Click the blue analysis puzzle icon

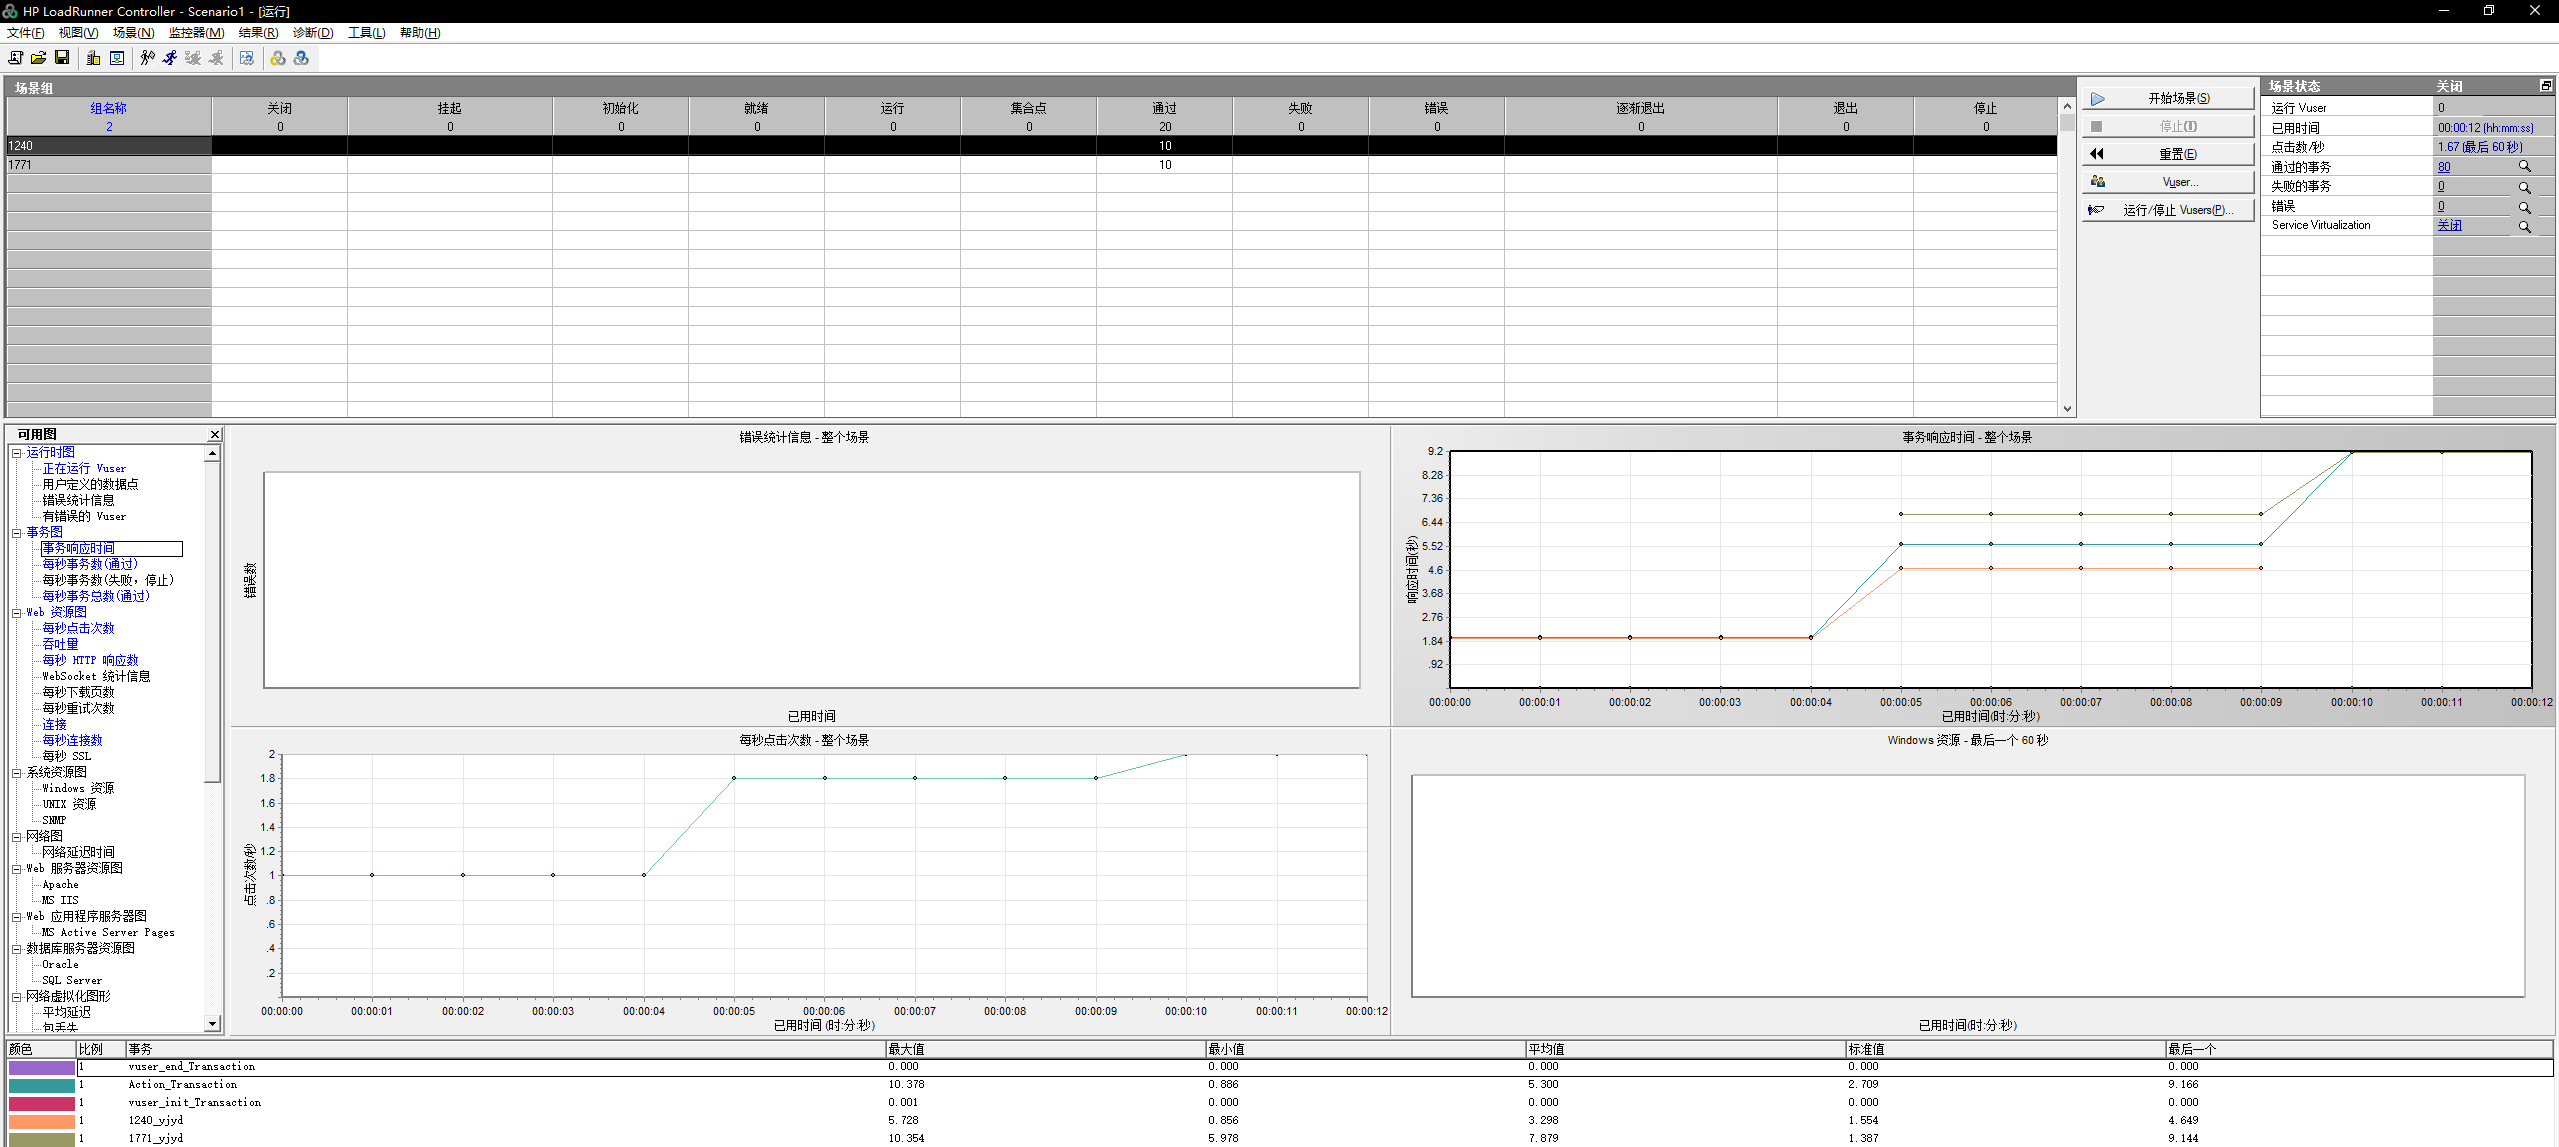coord(247,58)
